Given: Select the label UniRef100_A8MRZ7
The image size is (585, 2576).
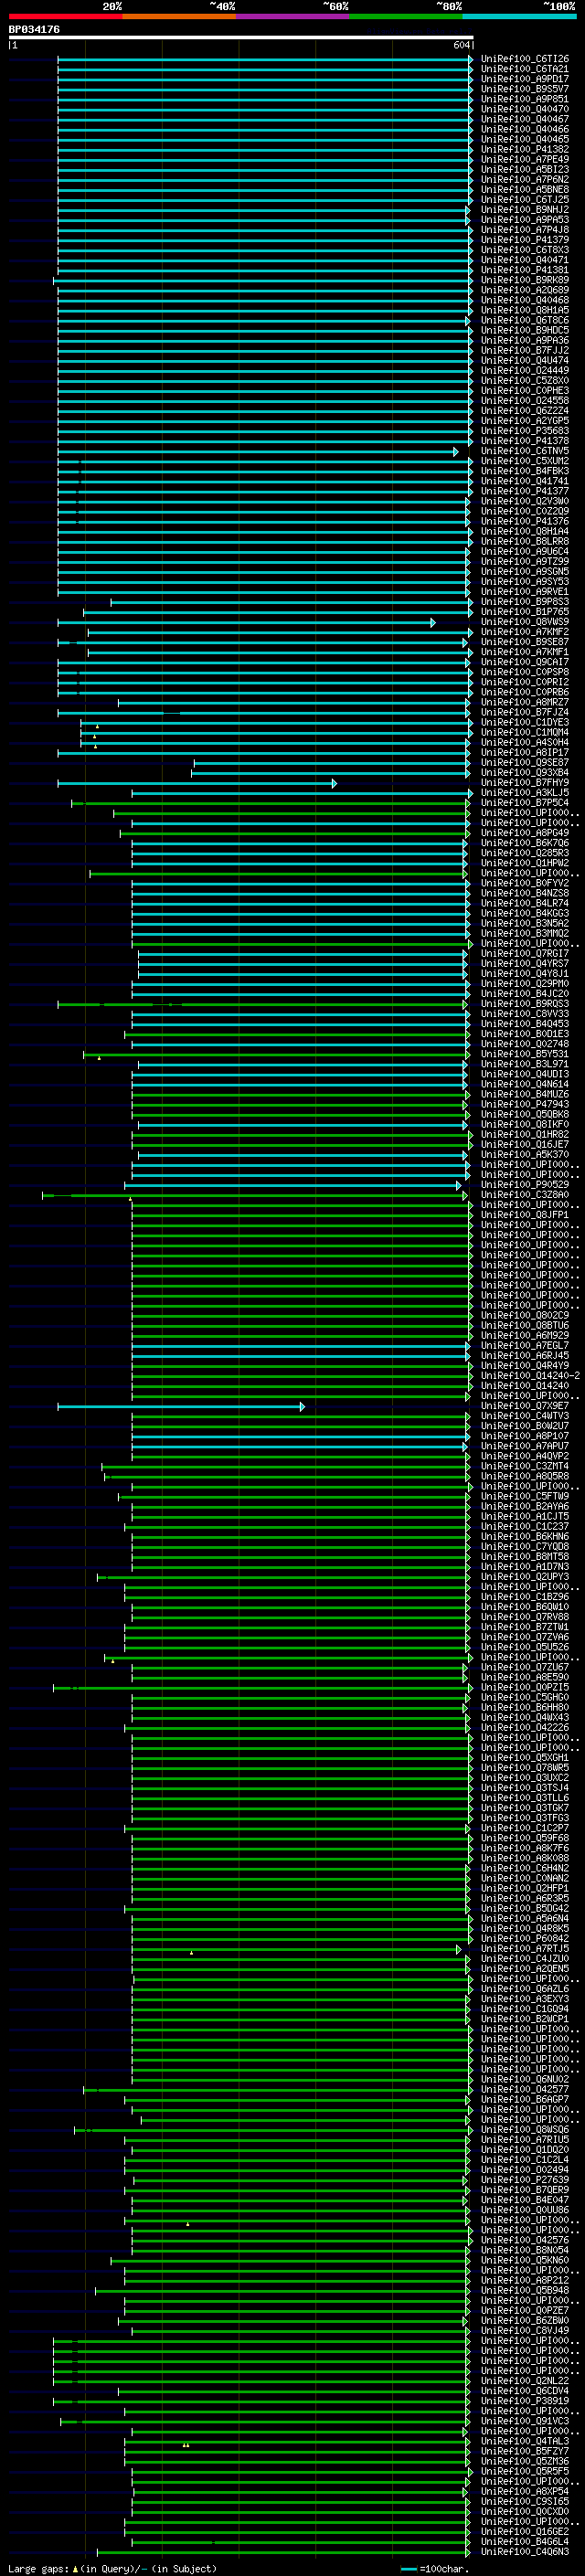Looking at the screenshot, I should click(525, 702).
